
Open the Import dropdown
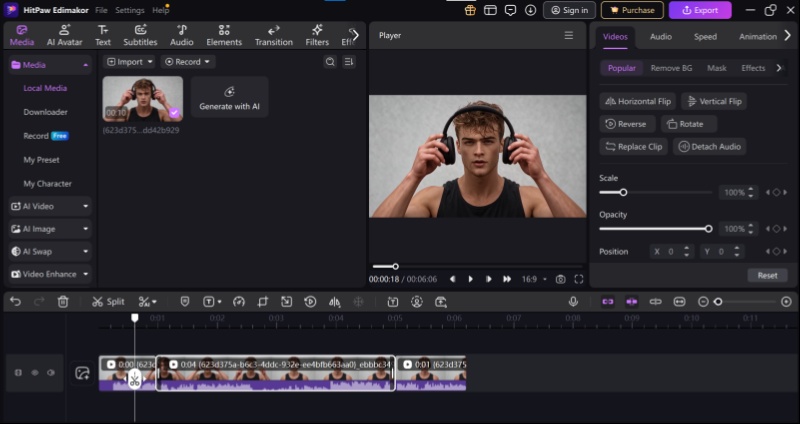point(130,62)
